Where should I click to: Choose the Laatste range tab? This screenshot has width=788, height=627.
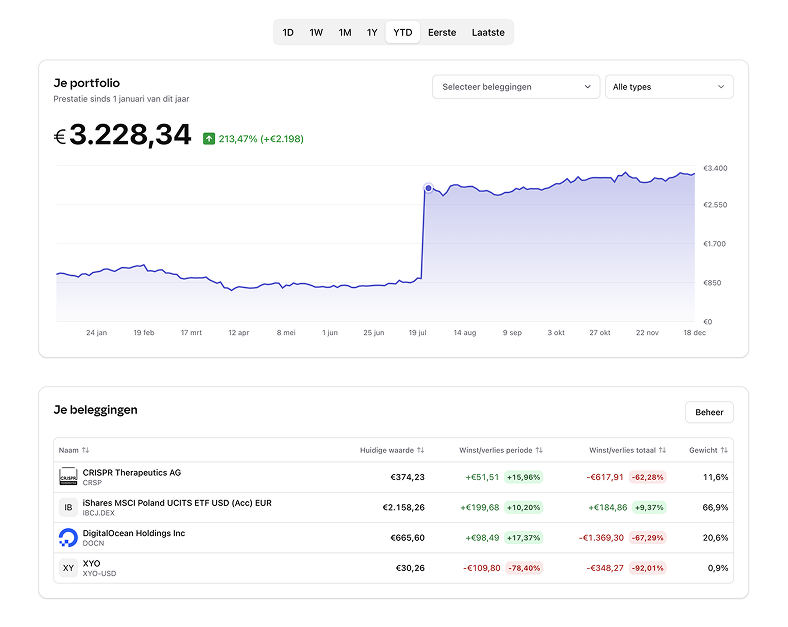tap(488, 32)
